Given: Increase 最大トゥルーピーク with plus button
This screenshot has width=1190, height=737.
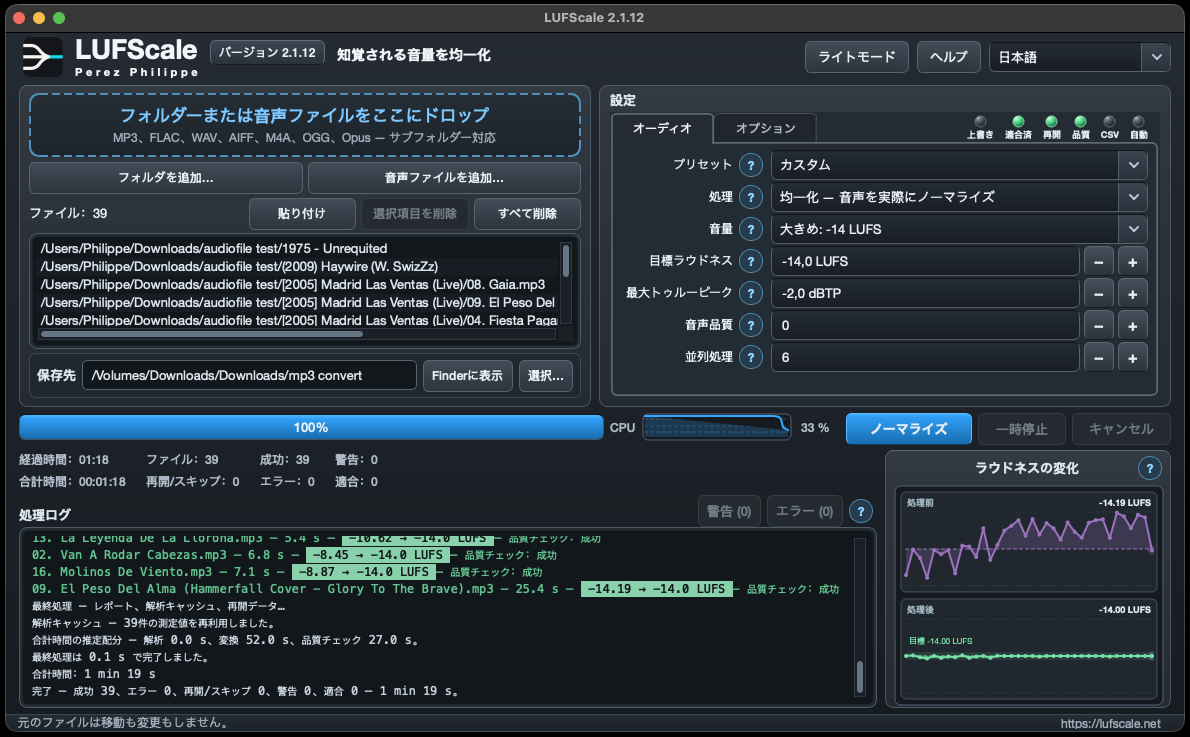Looking at the screenshot, I should coord(1132,294).
